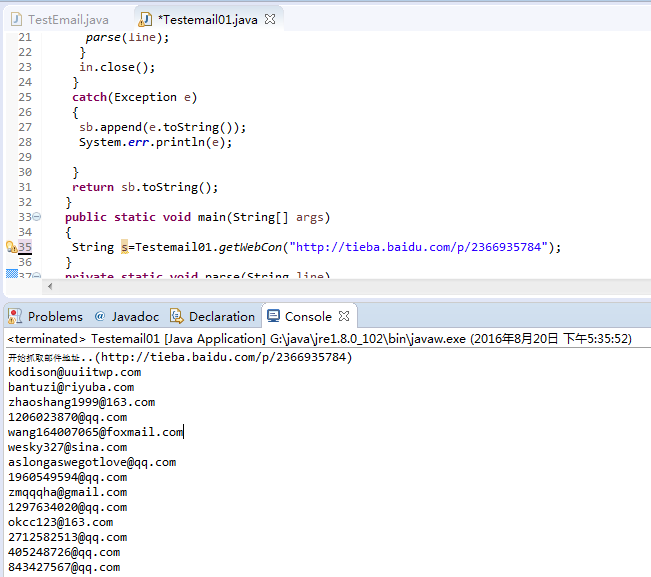Close the Console view tab
651x577 pixels.
click(x=343, y=316)
